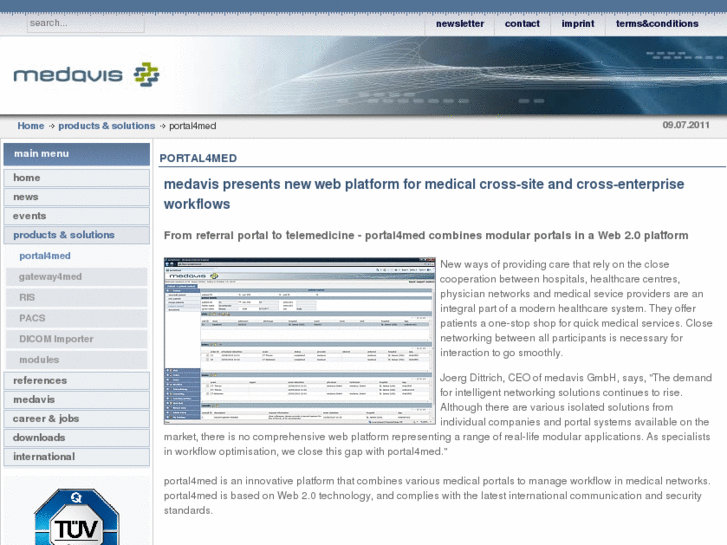Screen dimensions: 727x545
Task: Open events menu item
Action: 77,216
